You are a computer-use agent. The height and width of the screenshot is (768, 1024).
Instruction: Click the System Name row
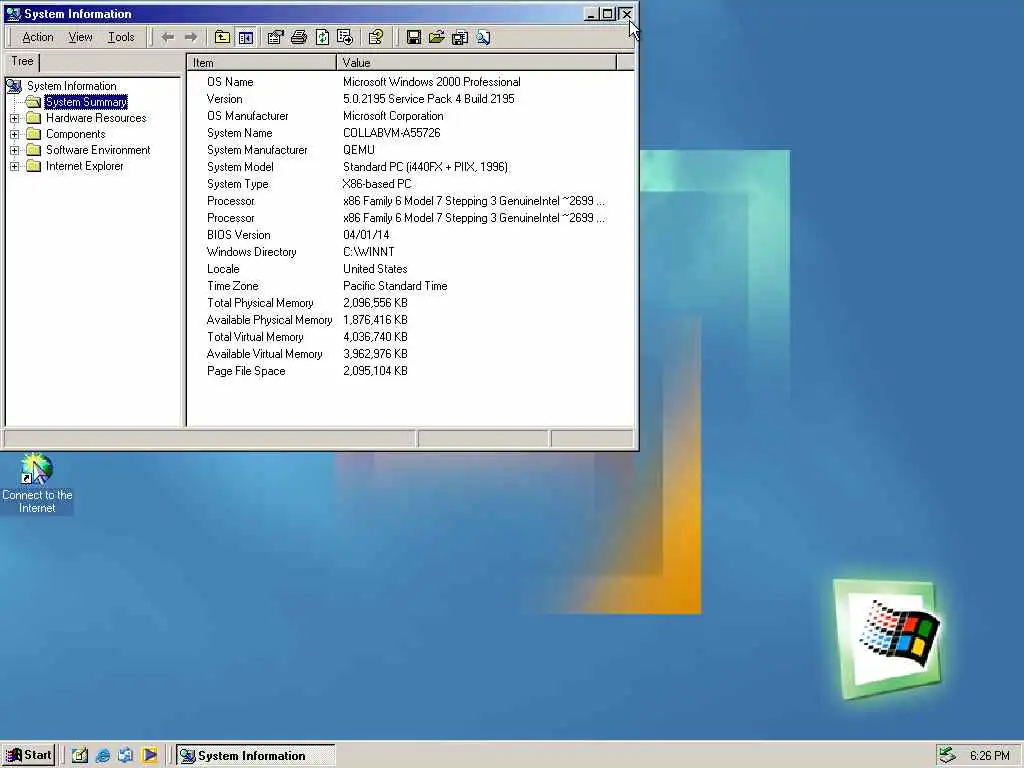(410, 133)
